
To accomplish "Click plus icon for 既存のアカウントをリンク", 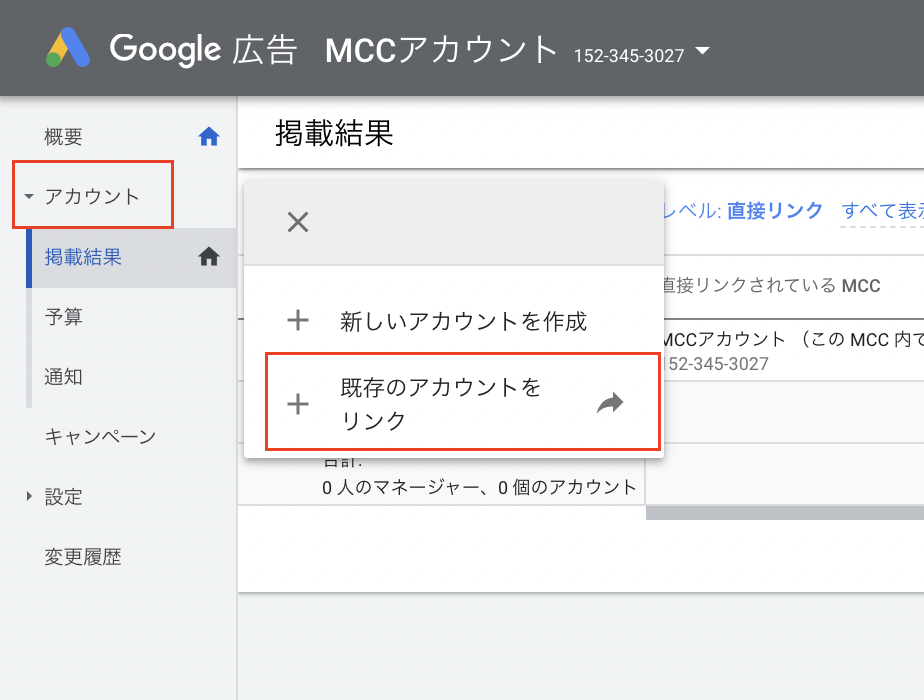I will pyautogui.click(x=298, y=404).
